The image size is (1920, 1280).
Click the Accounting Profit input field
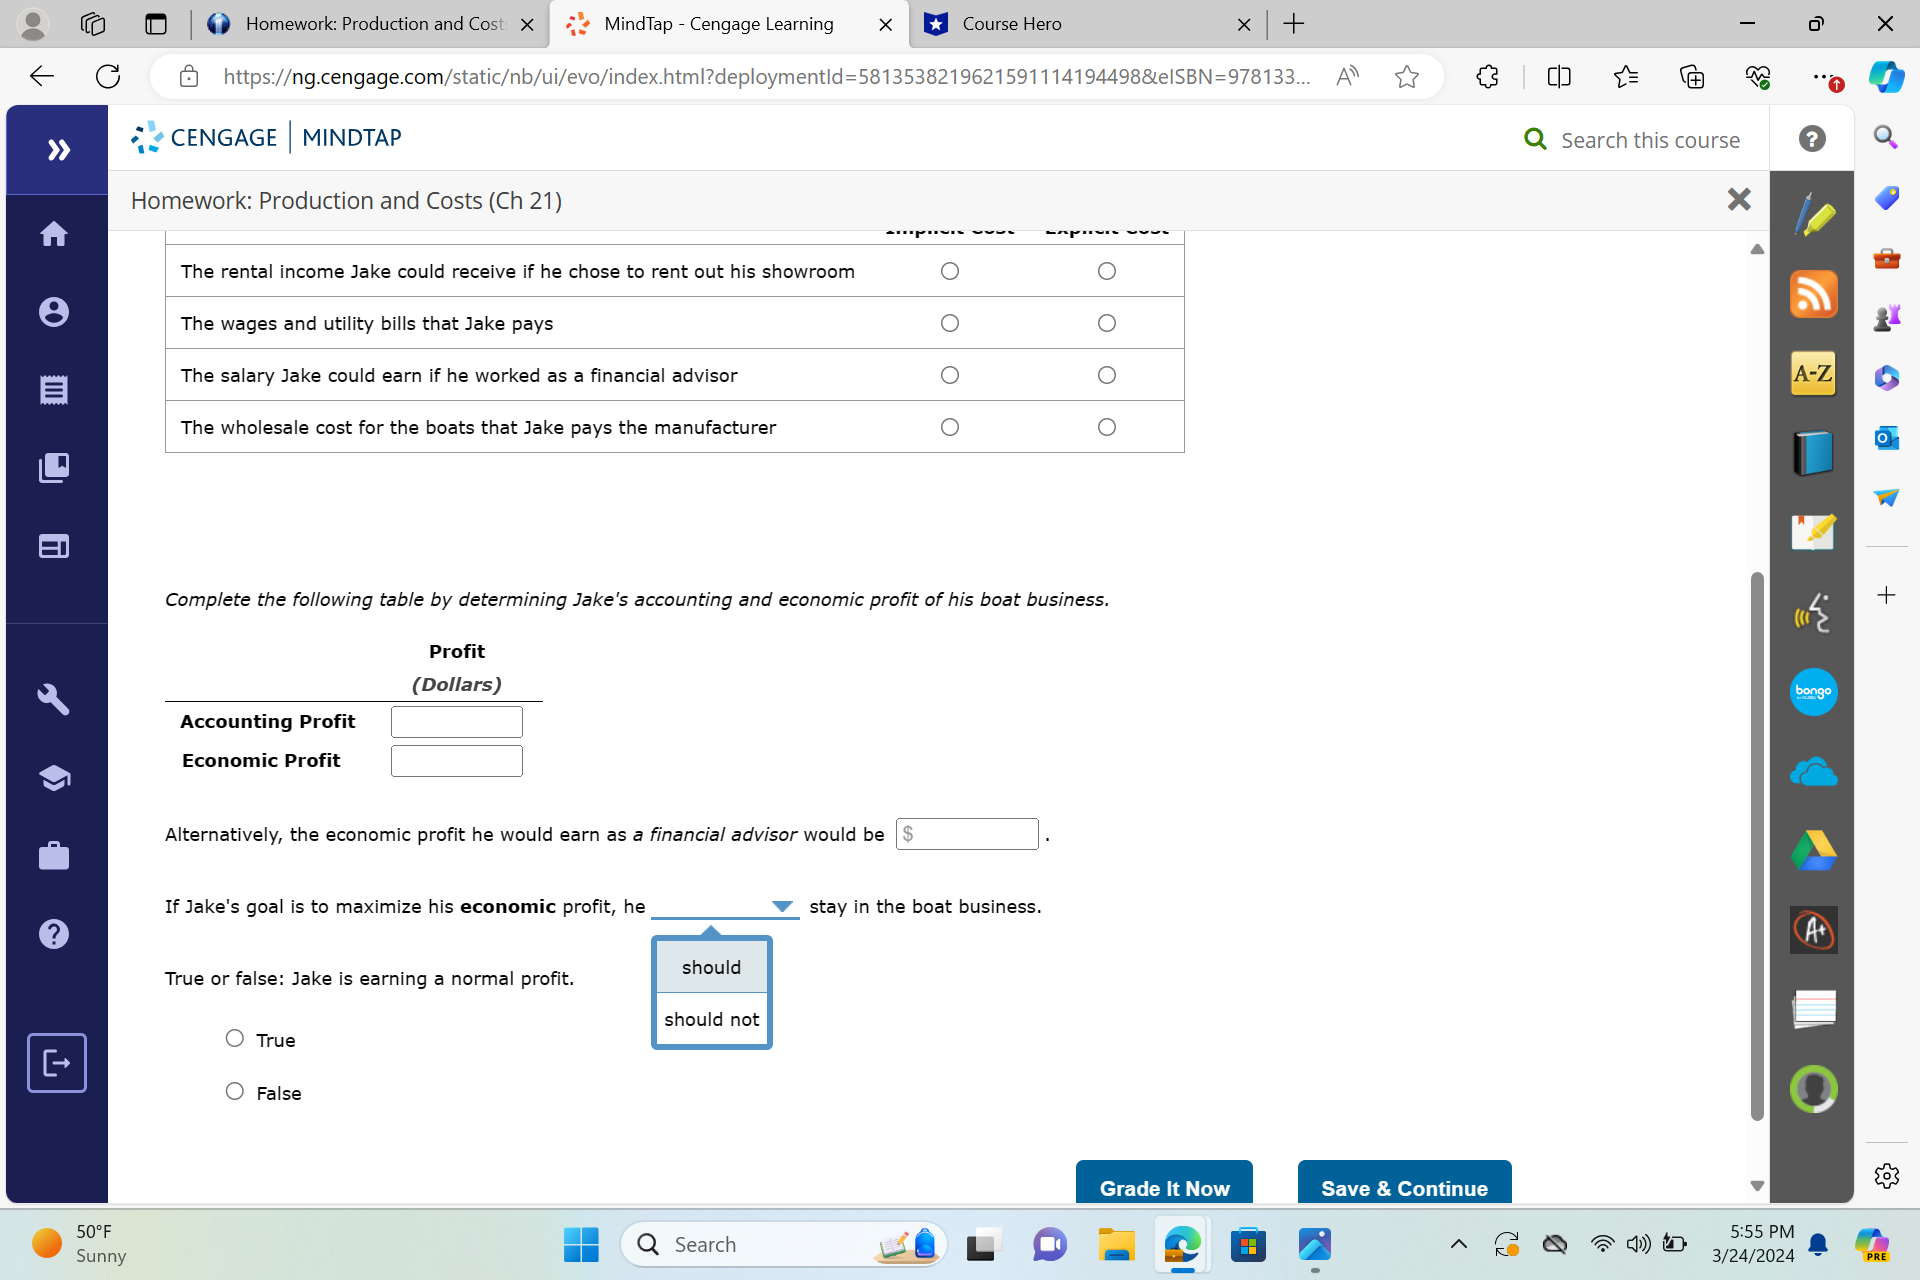point(456,721)
